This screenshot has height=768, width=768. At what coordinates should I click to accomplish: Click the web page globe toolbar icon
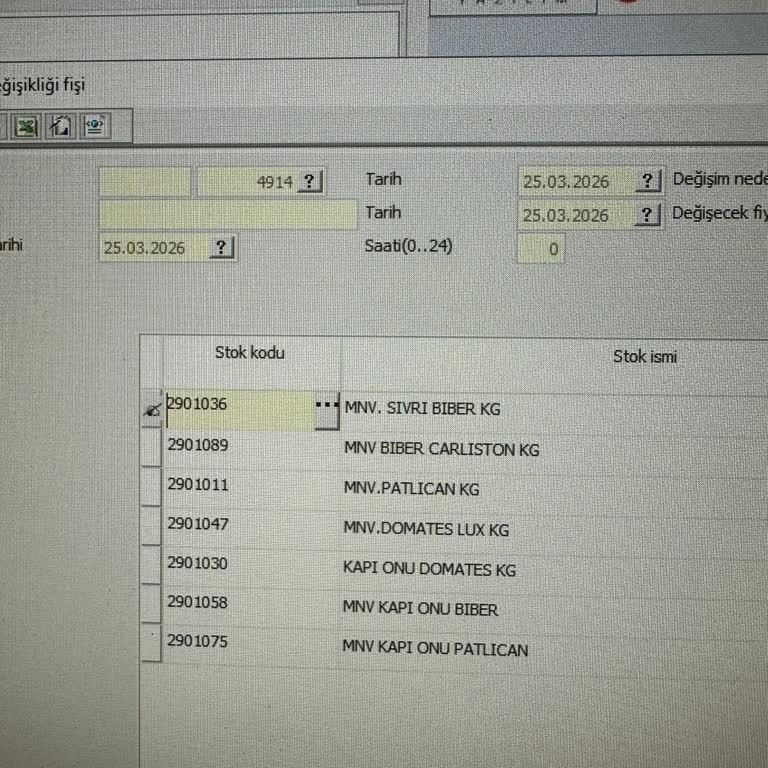(95, 126)
